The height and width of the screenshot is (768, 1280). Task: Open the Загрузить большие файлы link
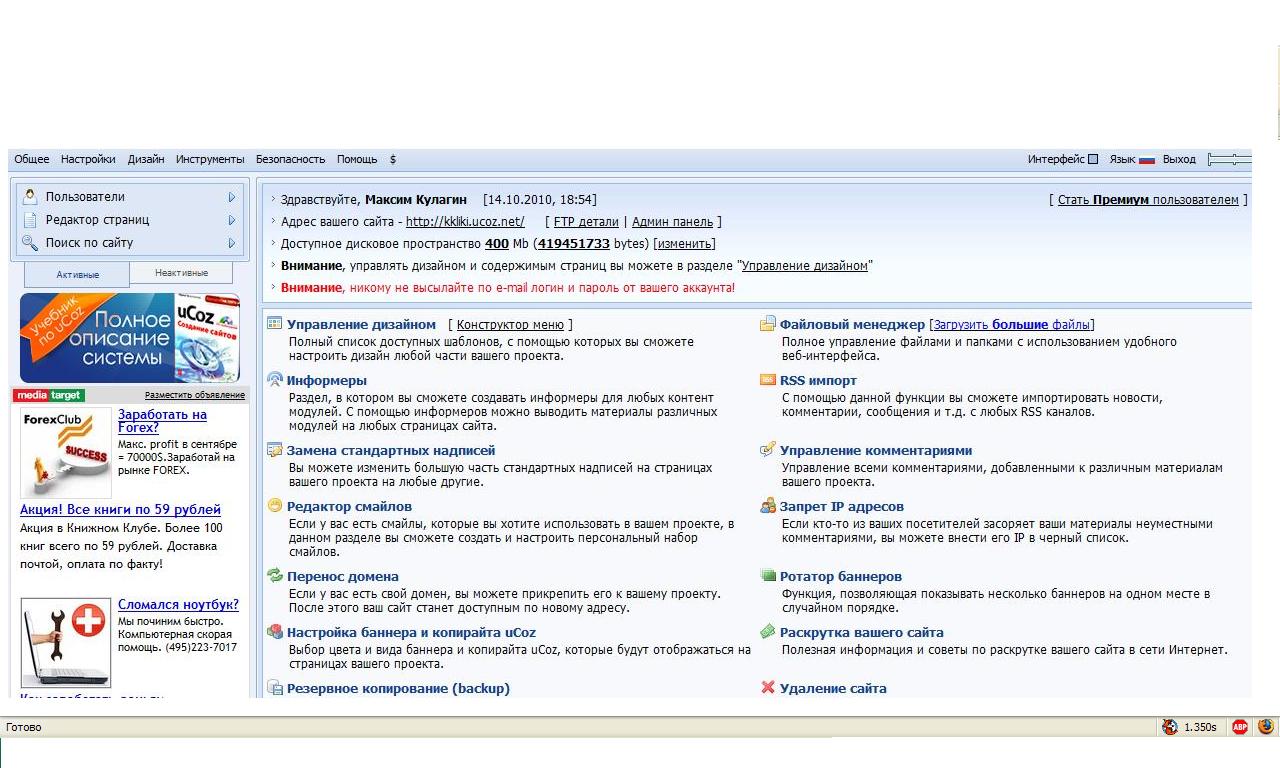click(x=1012, y=325)
